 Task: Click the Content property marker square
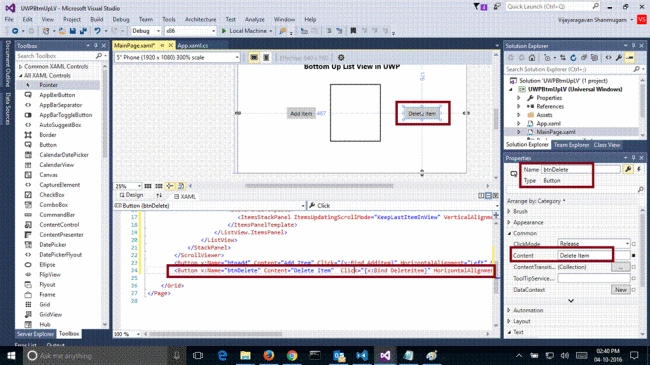pyautogui.click(x=633, y=256)
